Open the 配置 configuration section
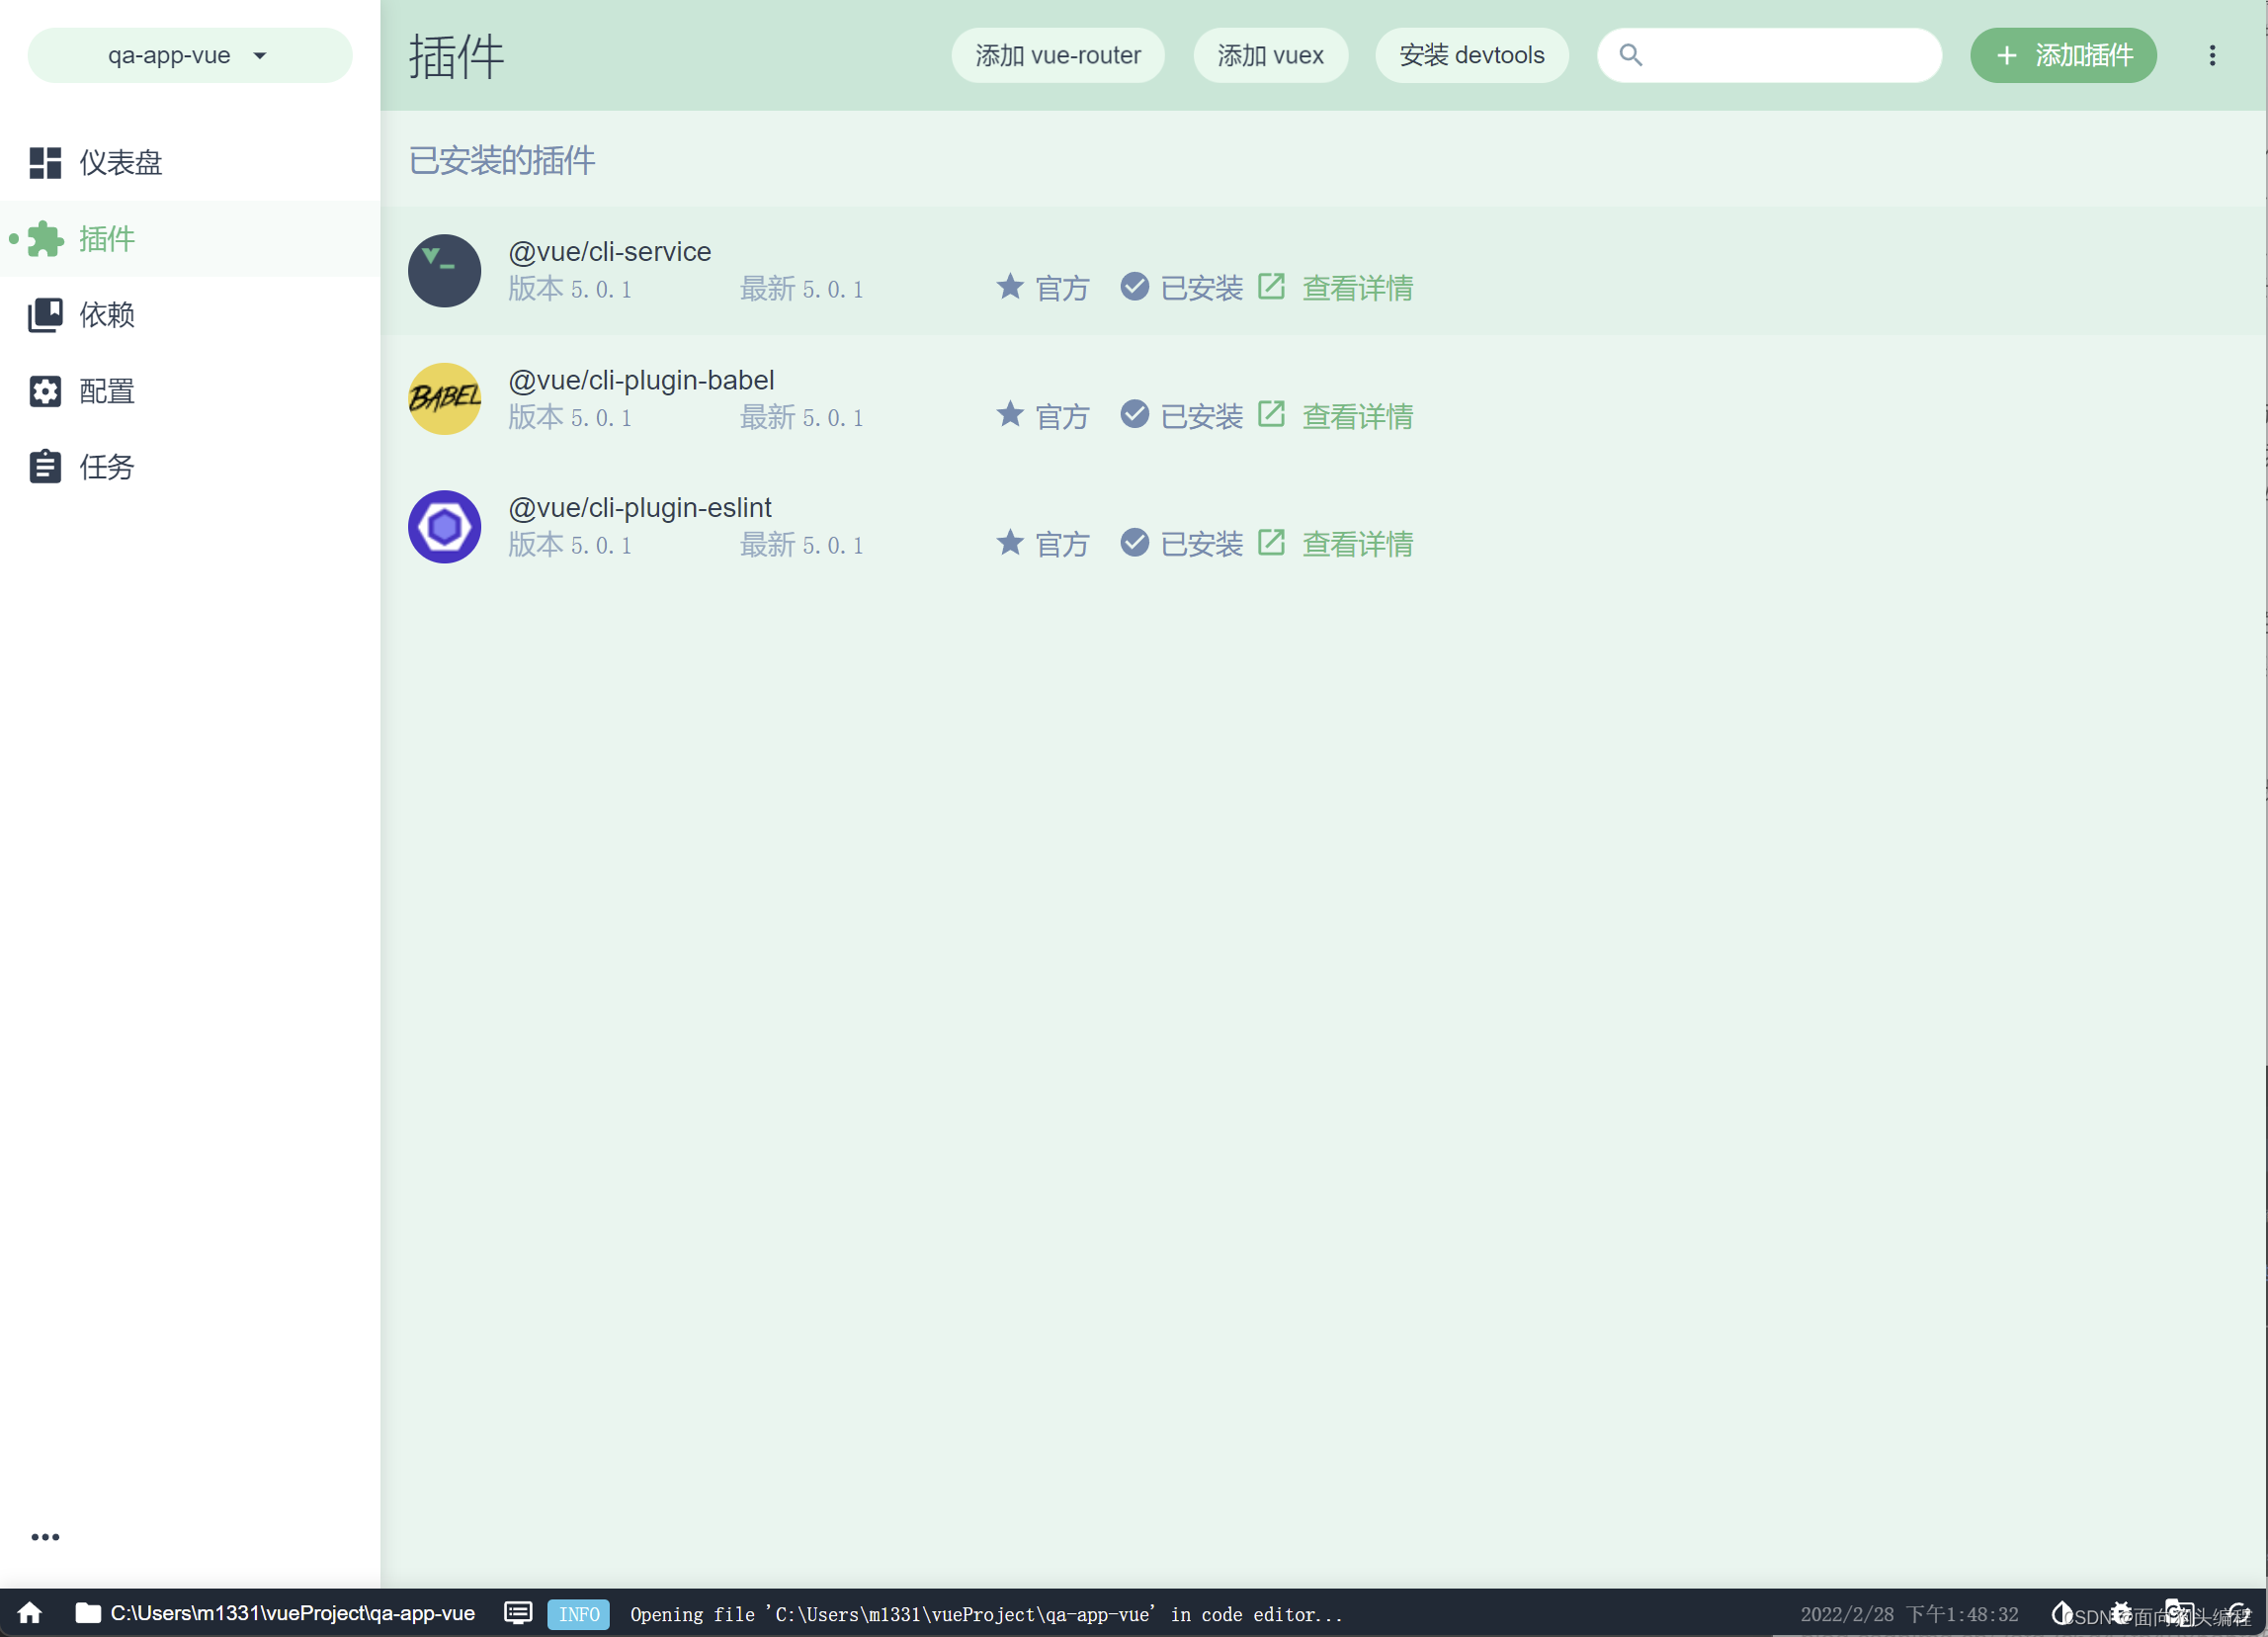2268x1637 pixels. tap(106, 391)
